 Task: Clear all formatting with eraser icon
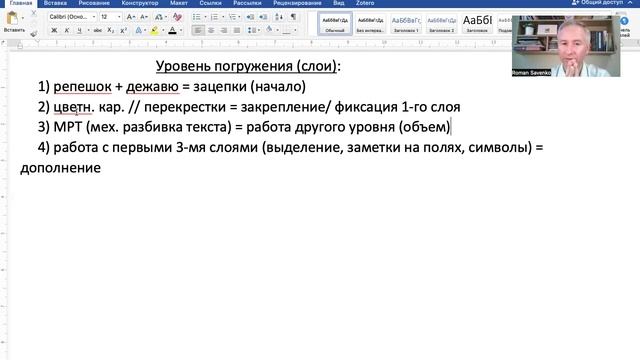[x=177, y=17]
